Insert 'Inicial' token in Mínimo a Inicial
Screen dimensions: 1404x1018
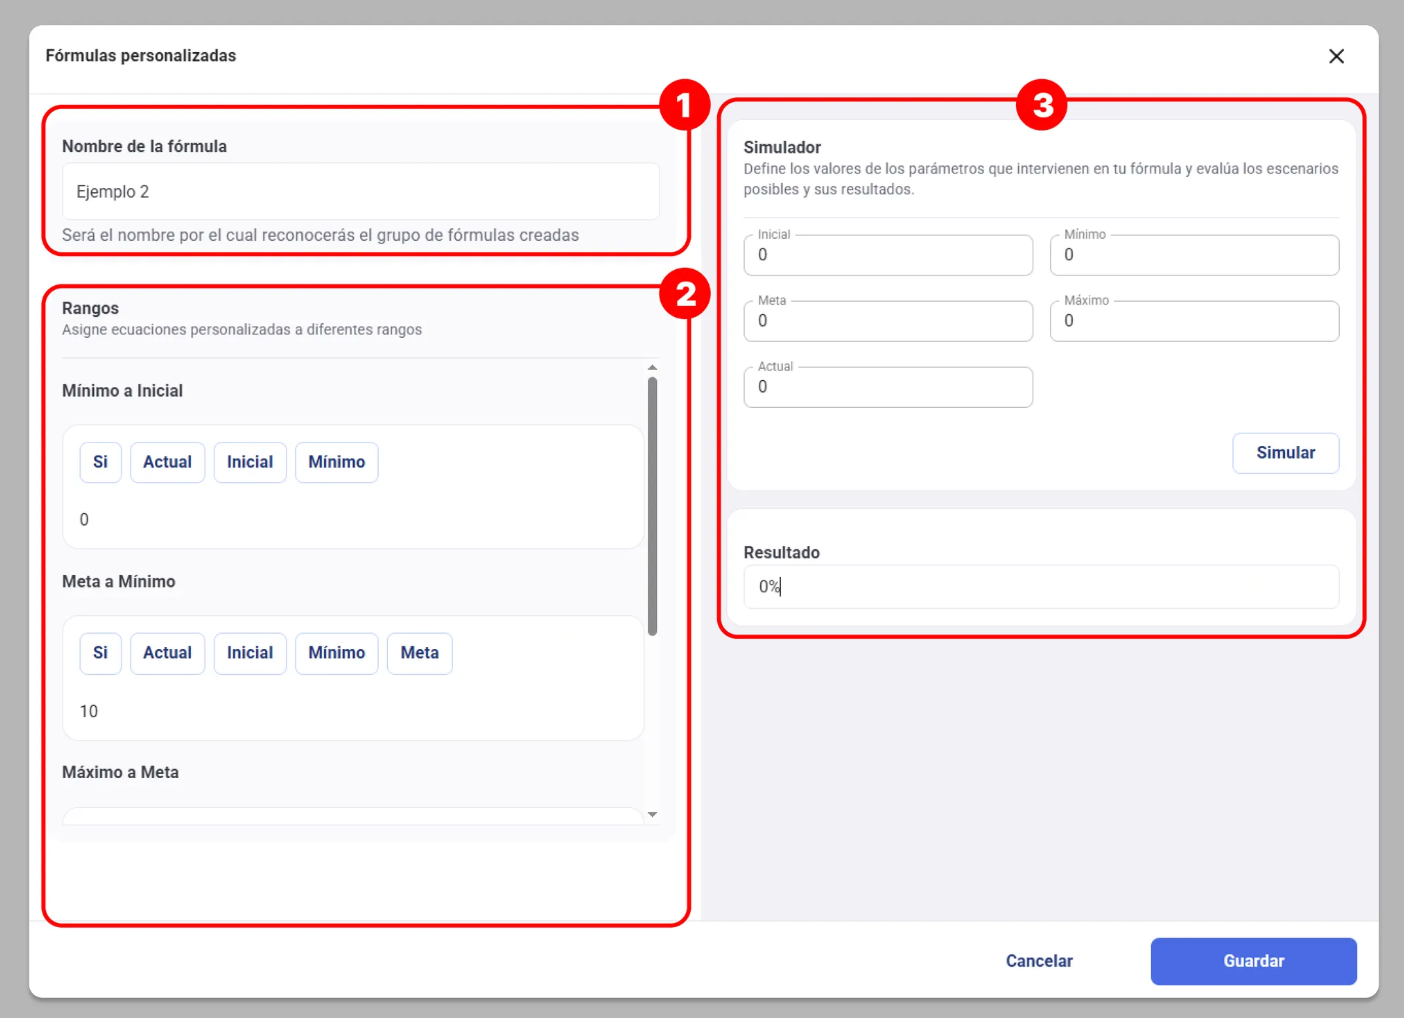click(250, 462)
